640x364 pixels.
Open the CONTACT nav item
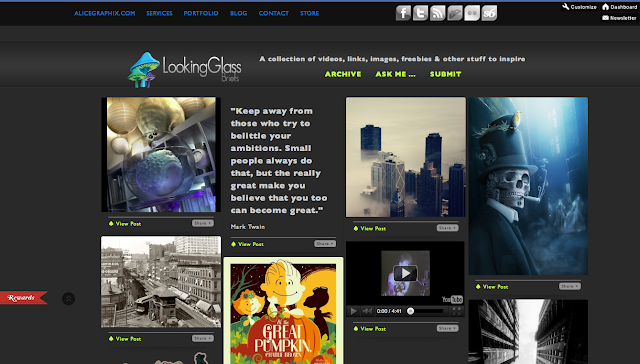point(273,13)
